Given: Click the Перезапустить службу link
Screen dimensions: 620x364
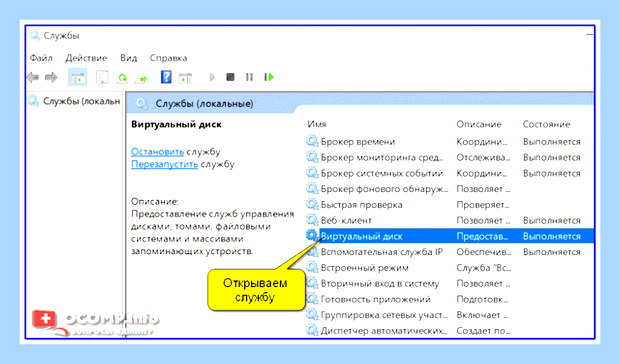Looking at the screenshot, I should (164, 164).
